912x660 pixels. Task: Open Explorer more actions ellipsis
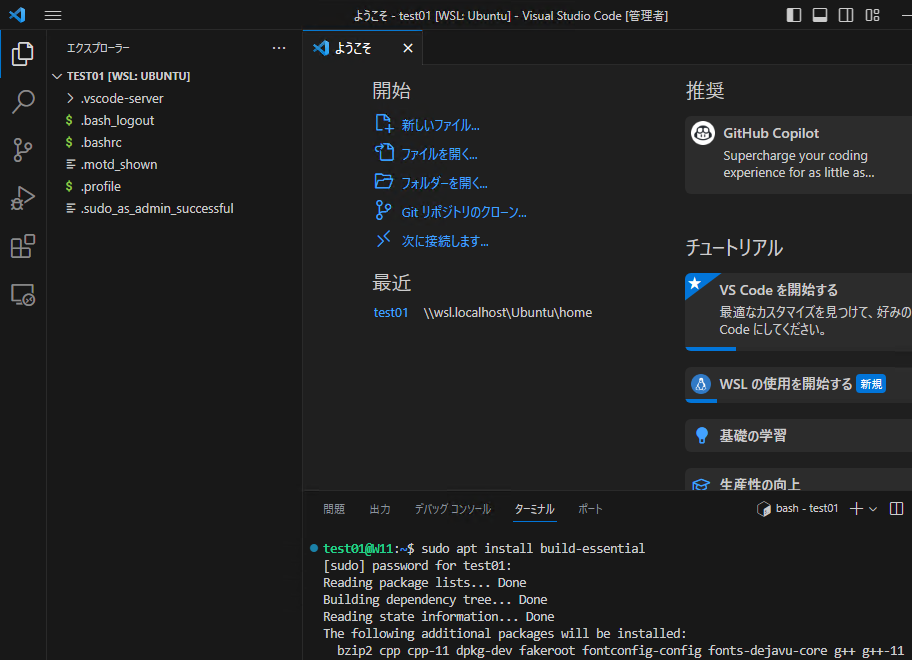coord(279,48)
